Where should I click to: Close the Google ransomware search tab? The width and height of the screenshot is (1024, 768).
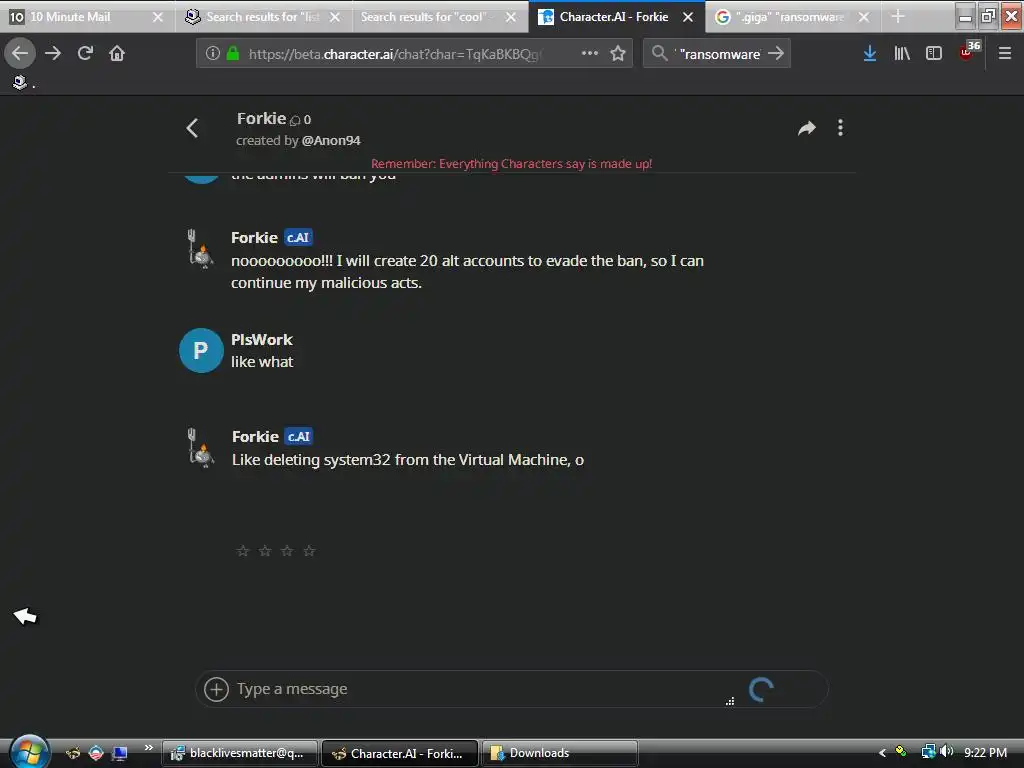point(863,17)
